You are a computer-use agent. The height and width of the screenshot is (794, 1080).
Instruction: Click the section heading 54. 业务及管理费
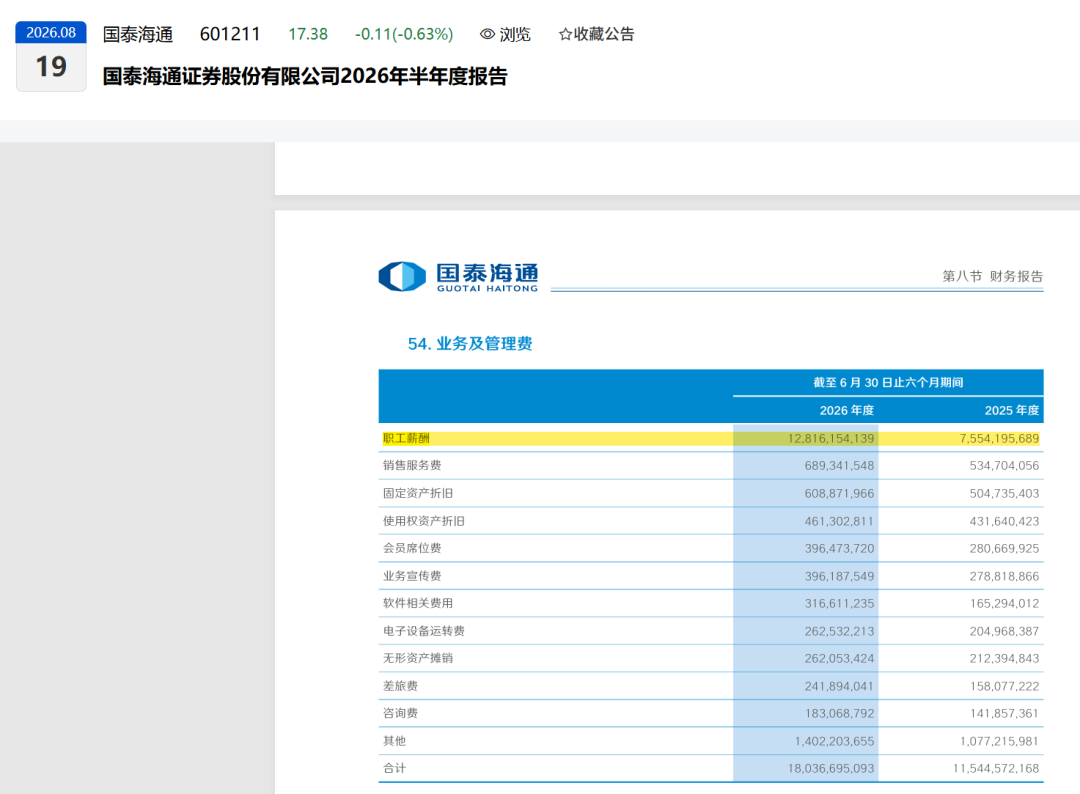[x=470, y=344]
